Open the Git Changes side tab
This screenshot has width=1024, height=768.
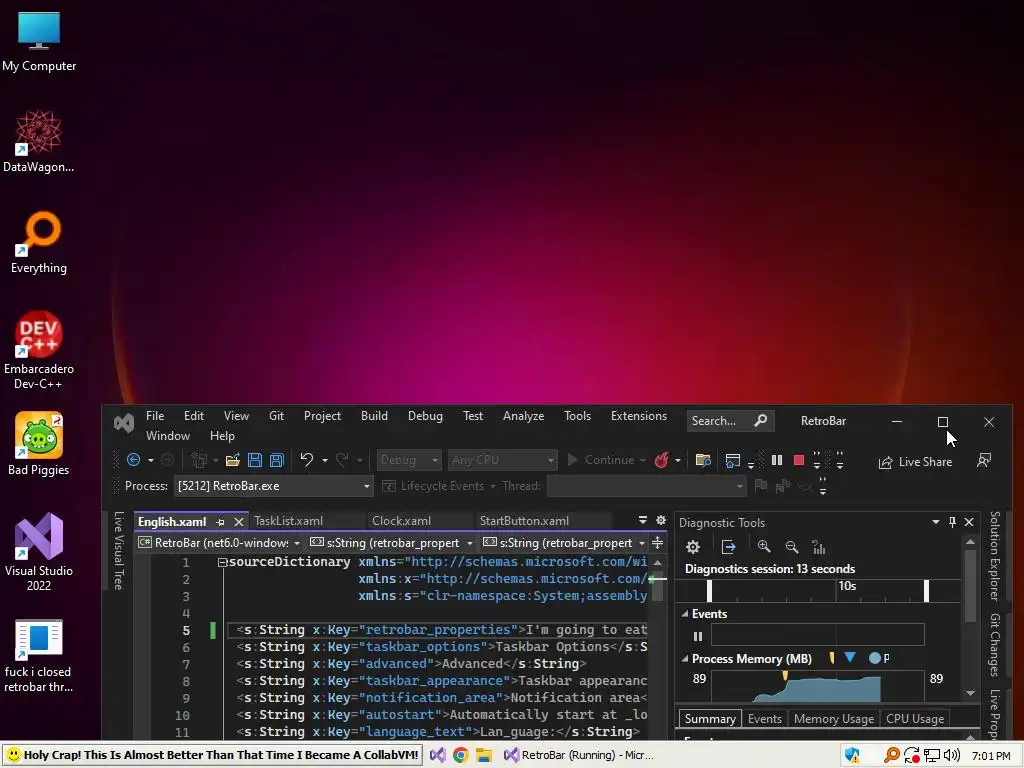995,645
